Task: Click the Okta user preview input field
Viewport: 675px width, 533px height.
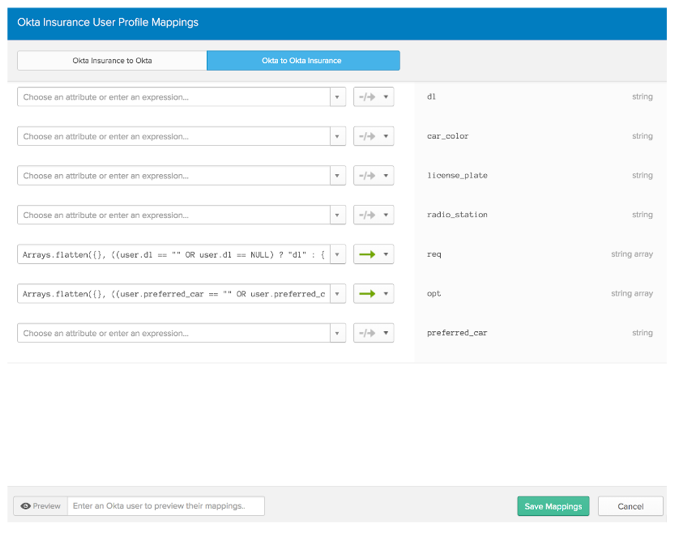Action: [x=165, y=506]
